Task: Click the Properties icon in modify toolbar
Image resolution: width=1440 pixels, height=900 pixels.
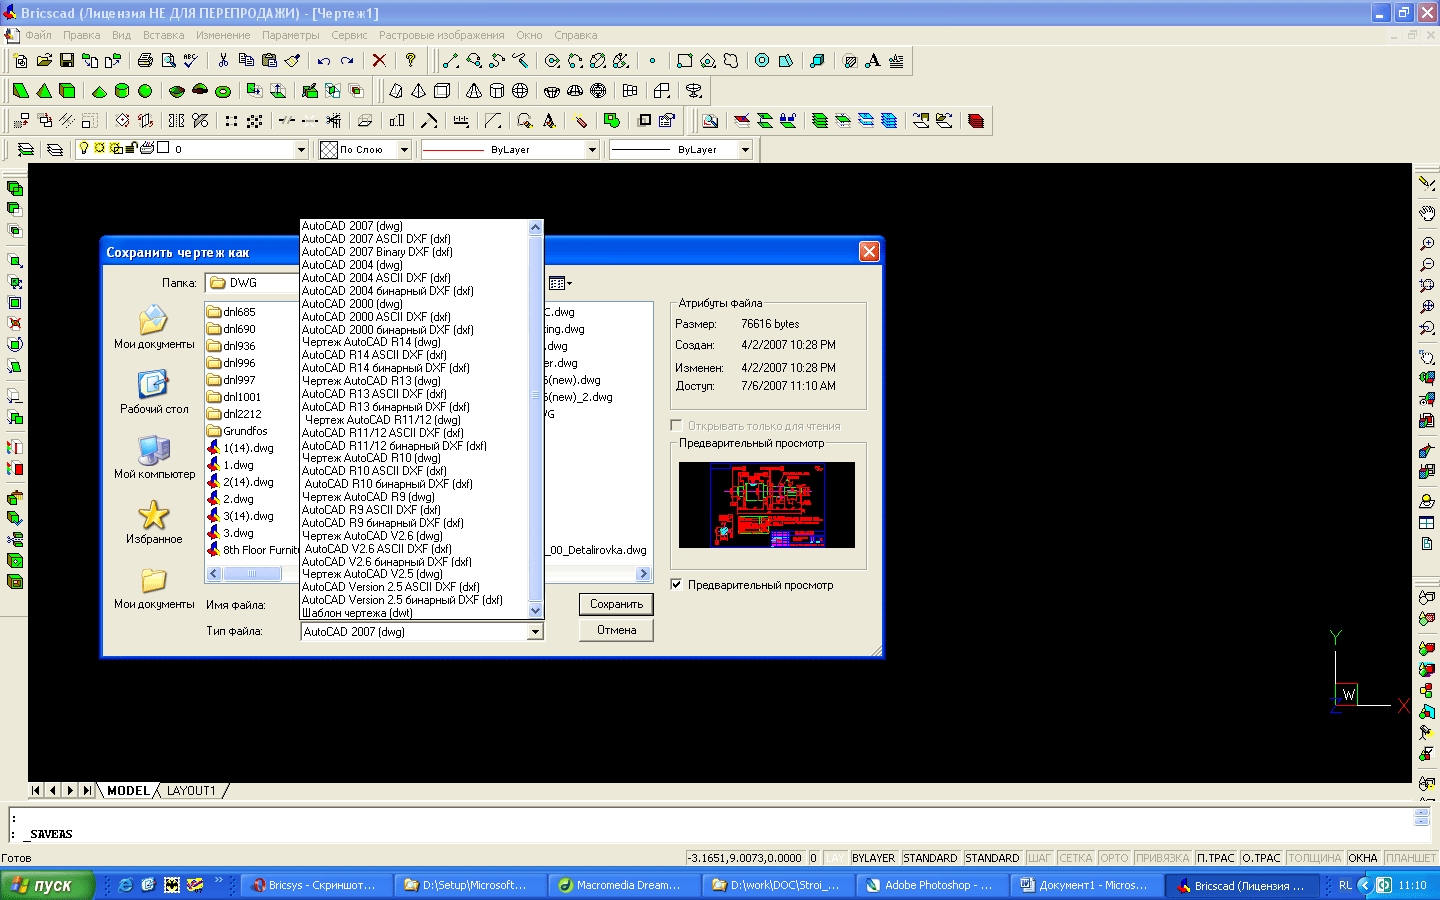Action: [667, 121]
